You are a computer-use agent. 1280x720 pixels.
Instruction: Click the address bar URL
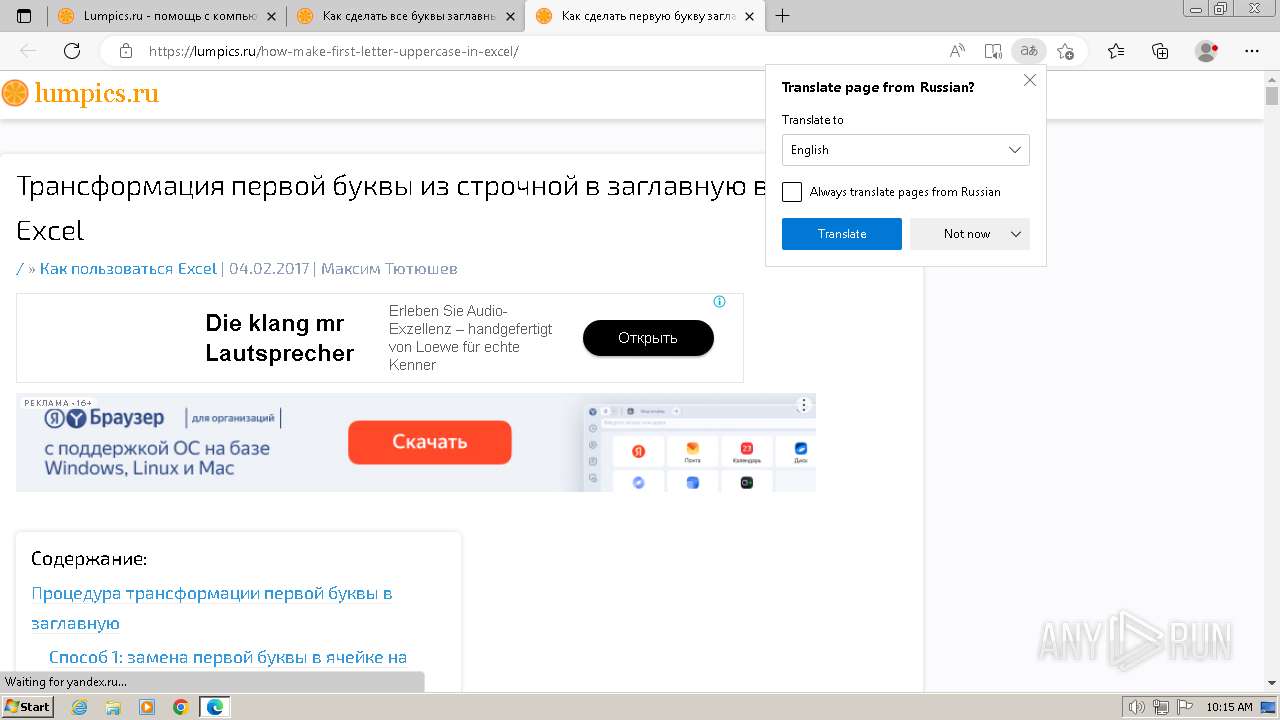[x=333, y=51]
